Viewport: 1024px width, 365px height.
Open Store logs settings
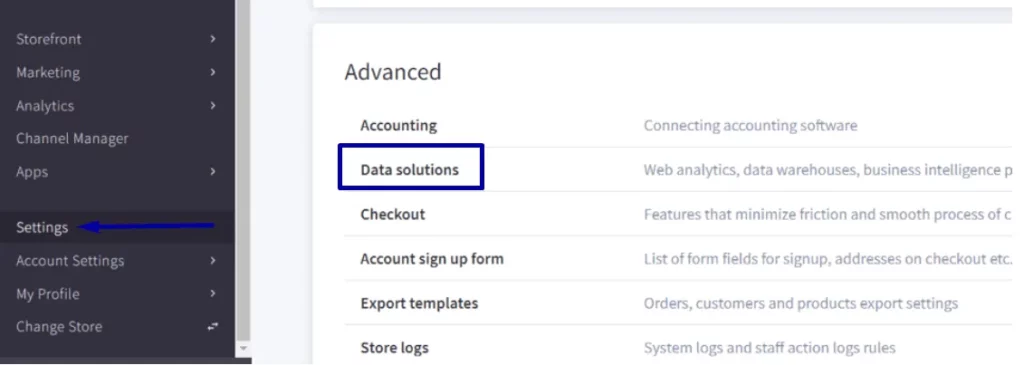click(394, 348)
